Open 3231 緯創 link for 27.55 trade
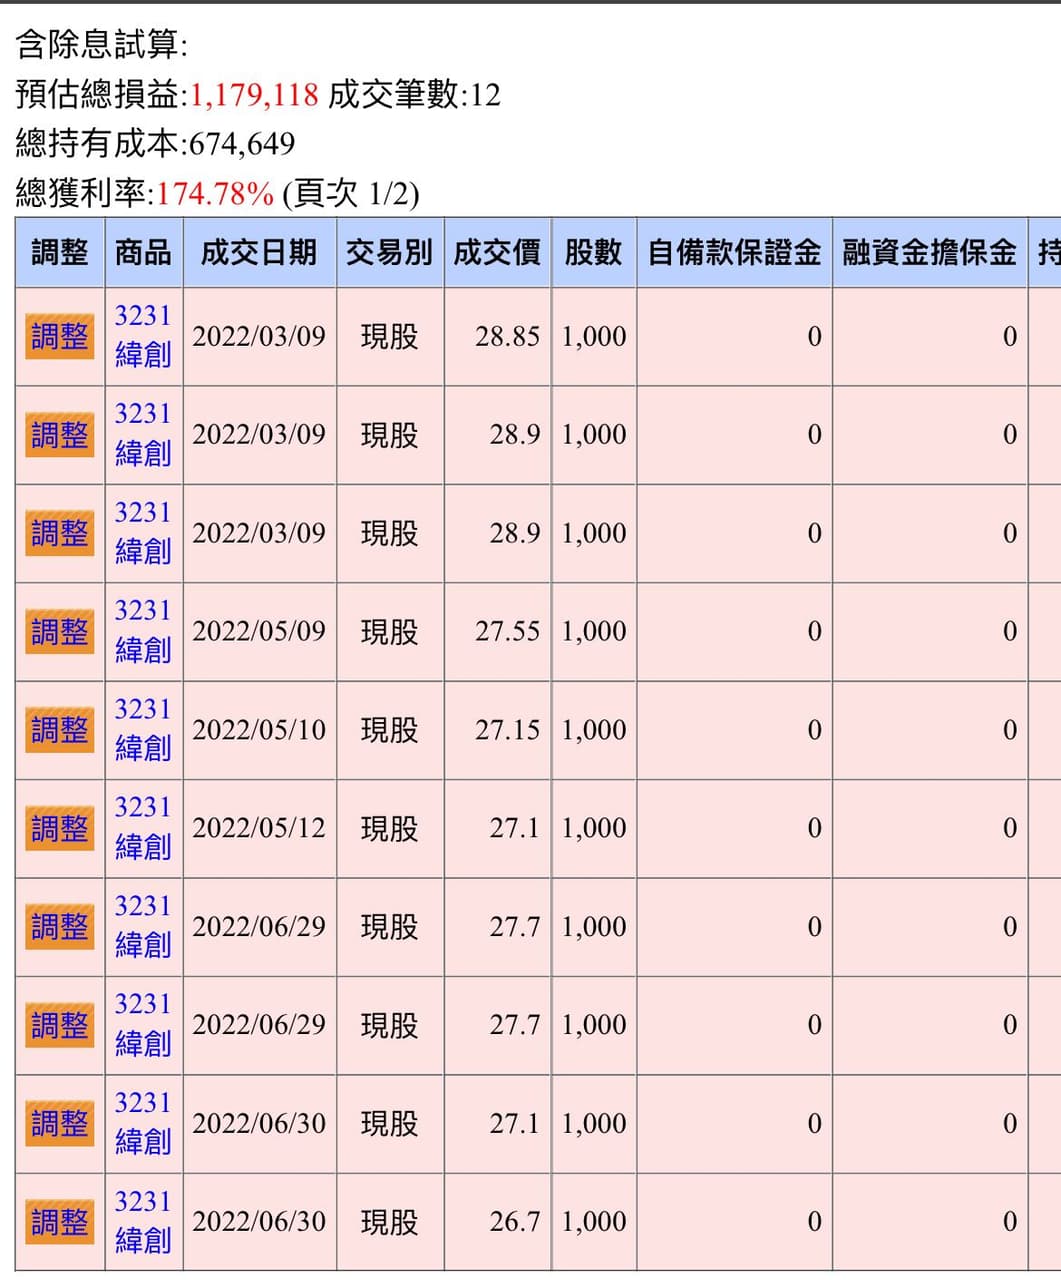The height and width of the screenshot is (1280, 1061). tap(143, 631)
